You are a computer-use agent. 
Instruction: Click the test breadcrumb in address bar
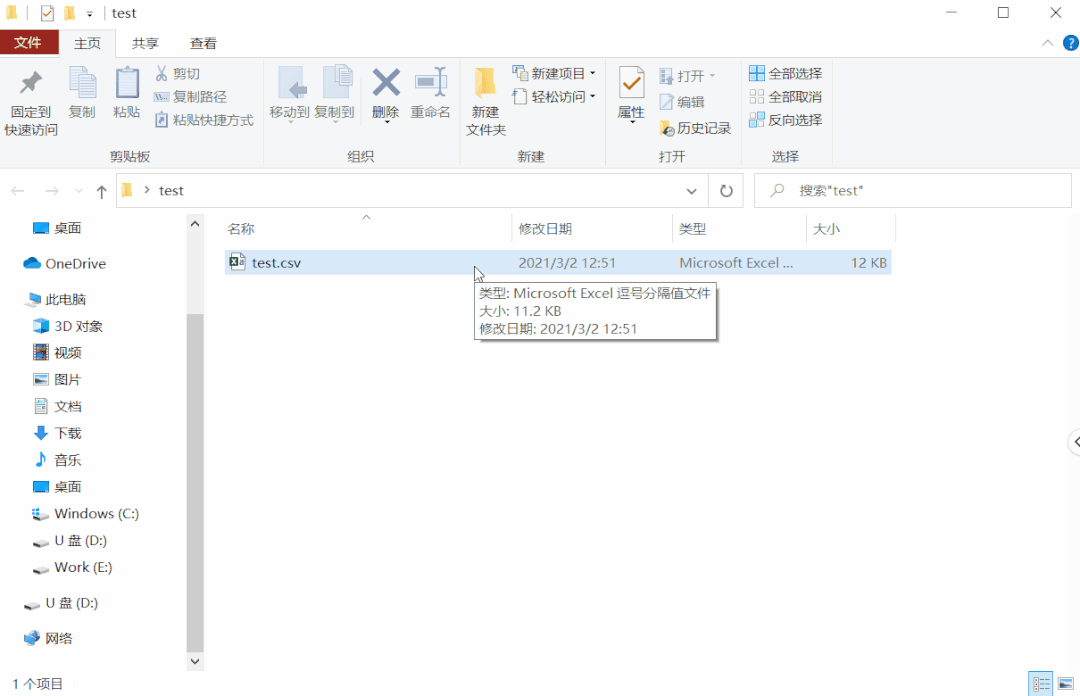pos(171,191)
